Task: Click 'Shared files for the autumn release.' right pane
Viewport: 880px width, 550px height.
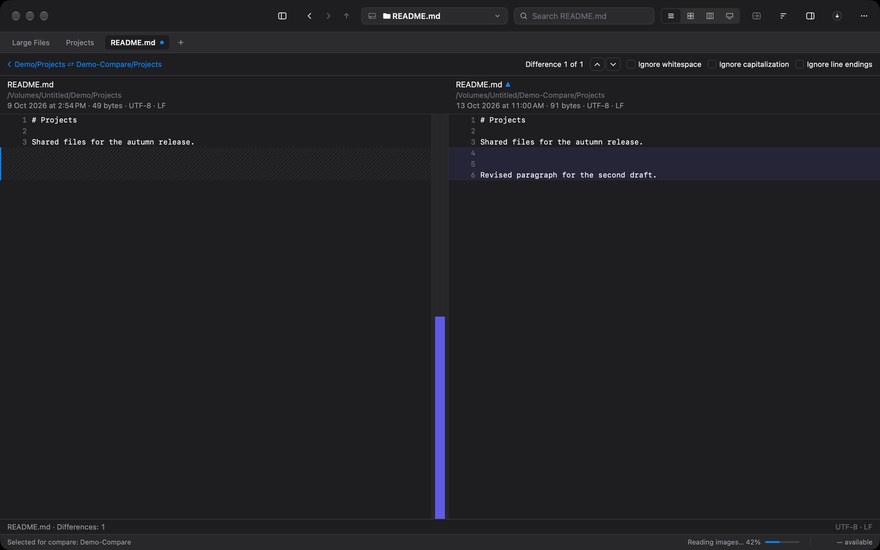Action: point(561,142)
